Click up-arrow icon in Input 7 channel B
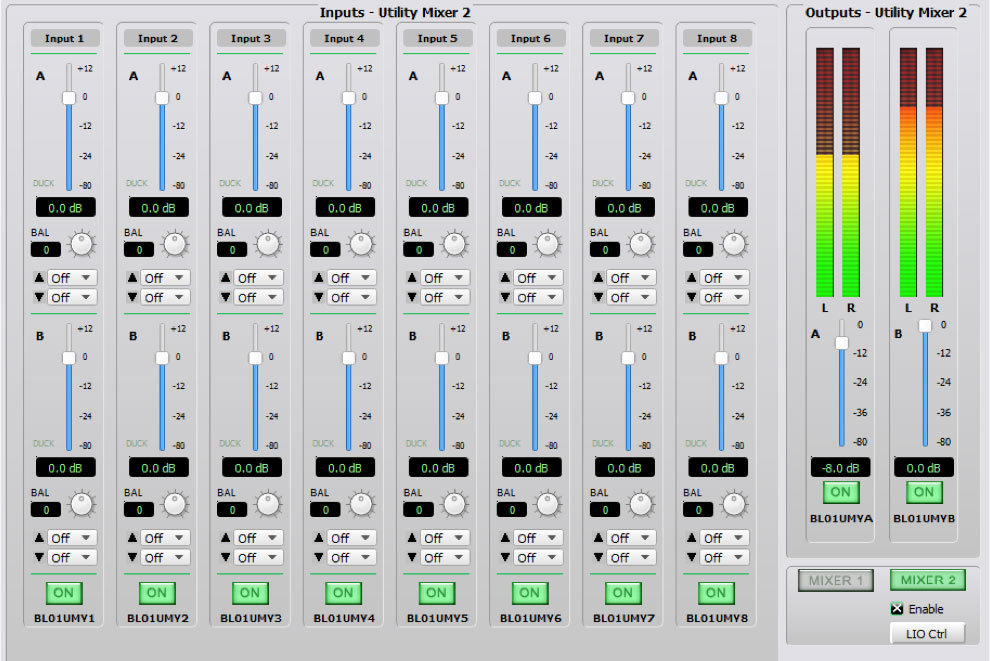The height and width of the screenshot is (661, 990). point(598,538)
